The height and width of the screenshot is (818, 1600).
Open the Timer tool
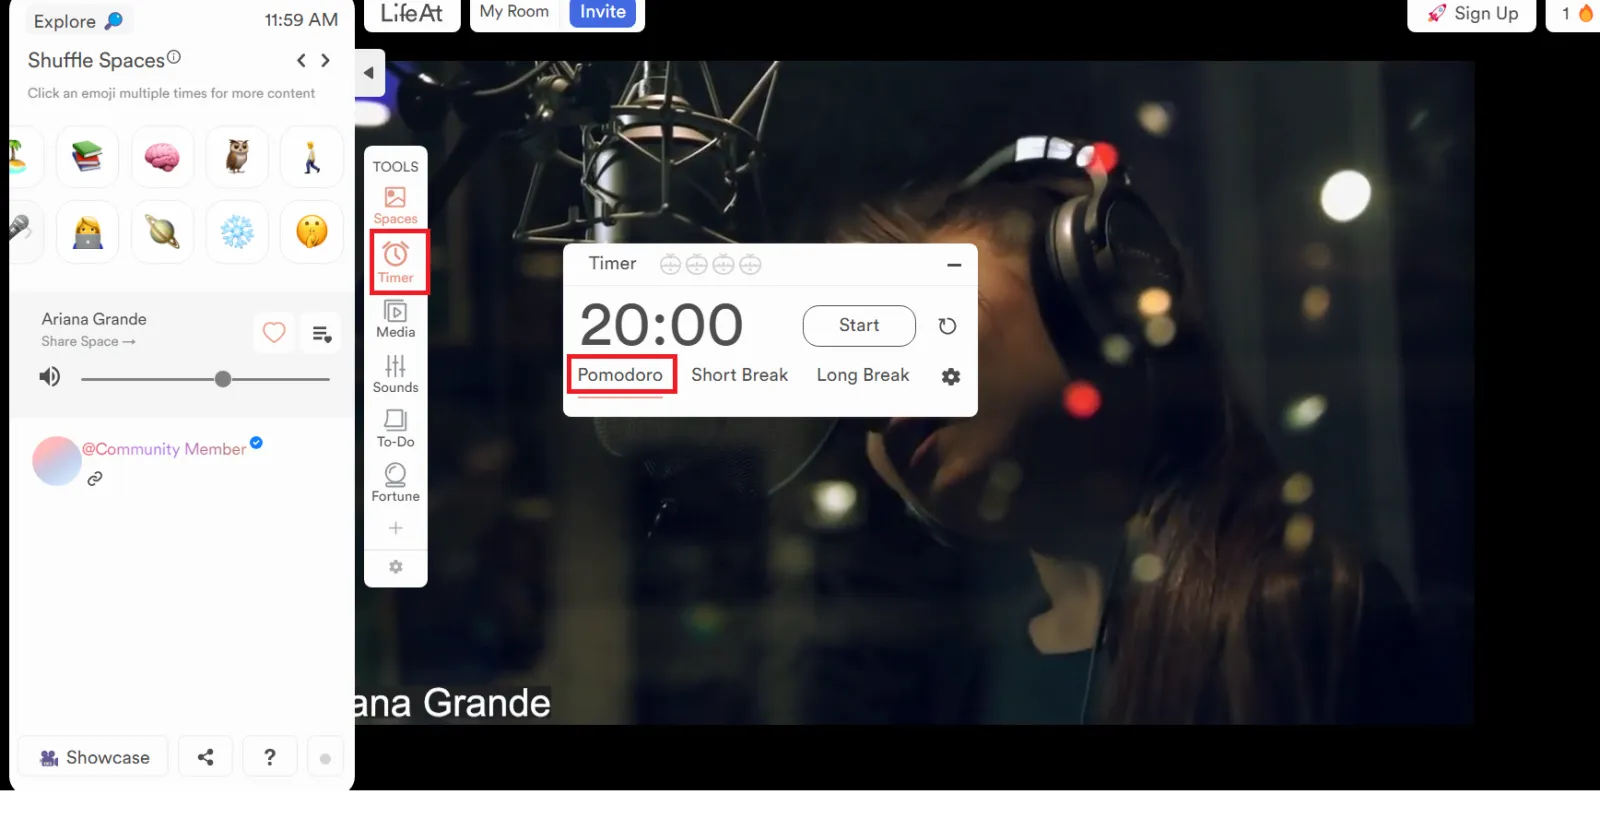(396, 262)
